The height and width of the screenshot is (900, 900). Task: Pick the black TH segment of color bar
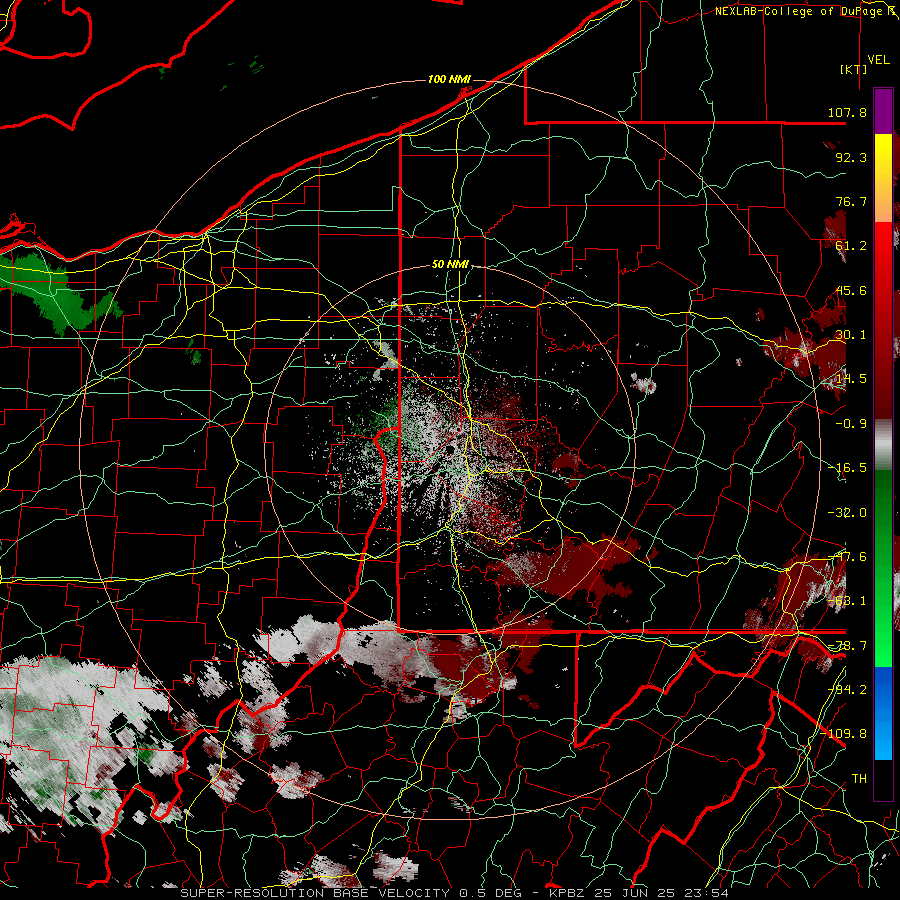coord(883,779)
